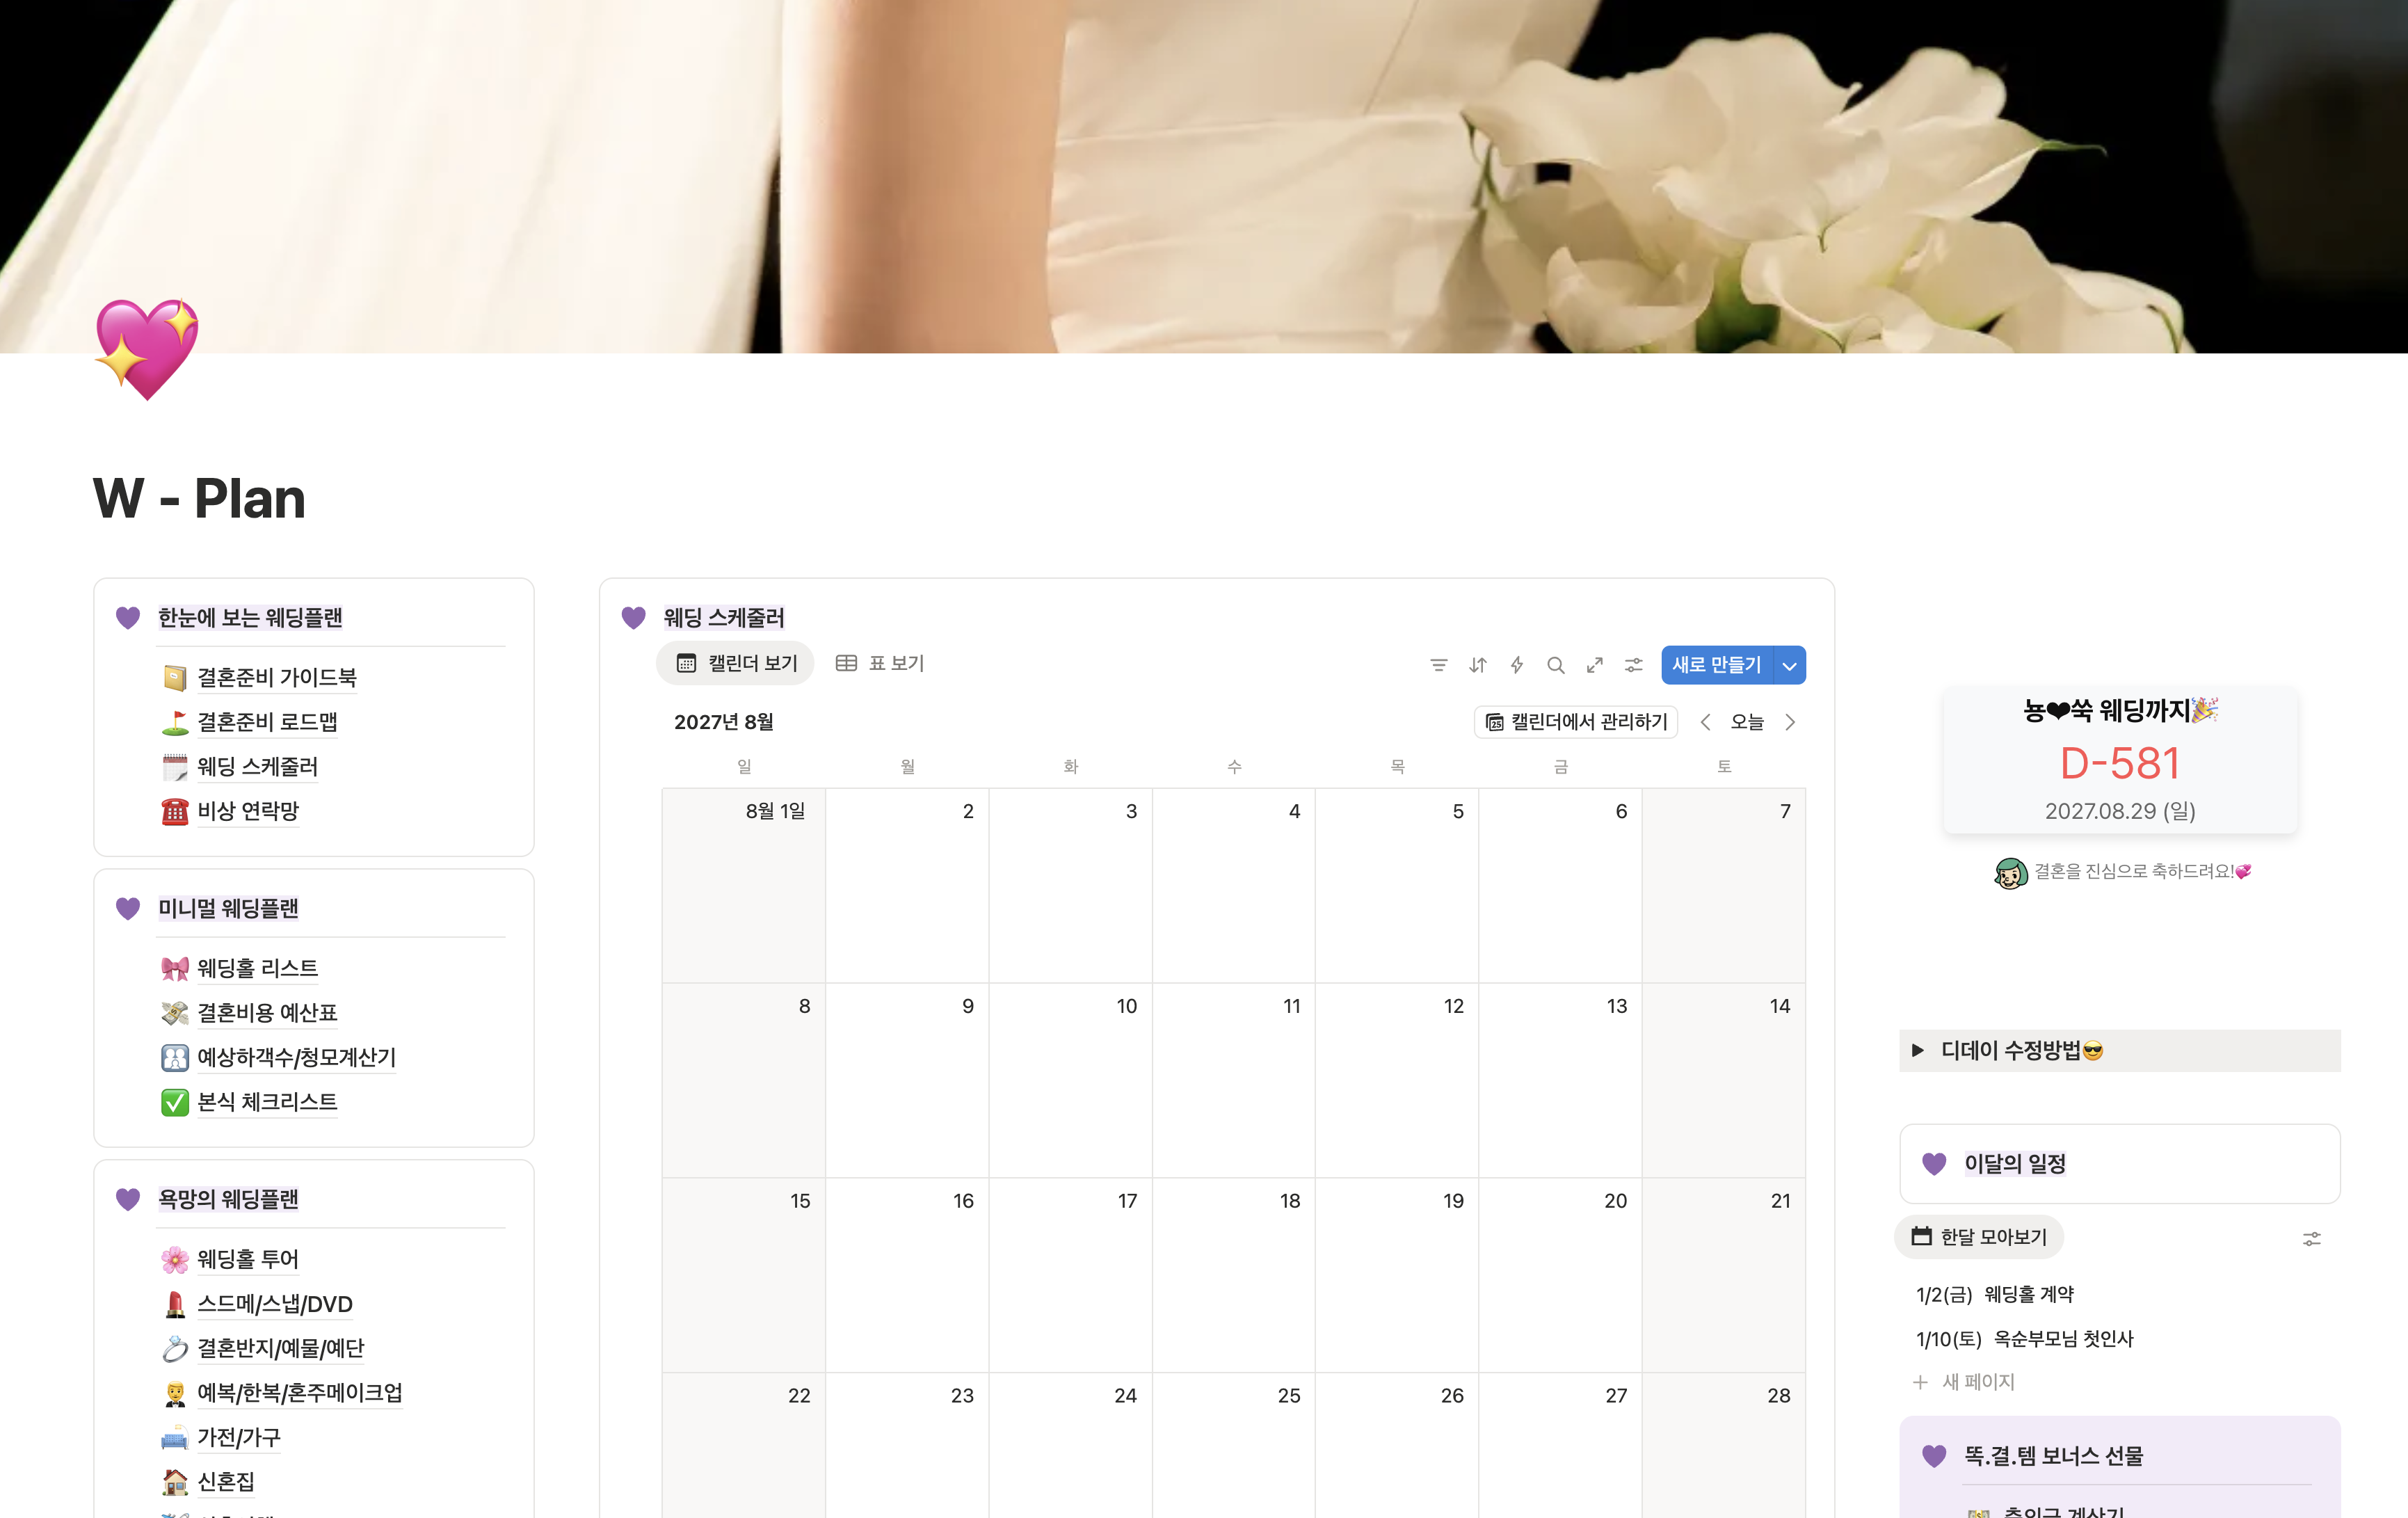Go to next month arrow
The image size is (2408, 1518).
(x=1790, y=722)
